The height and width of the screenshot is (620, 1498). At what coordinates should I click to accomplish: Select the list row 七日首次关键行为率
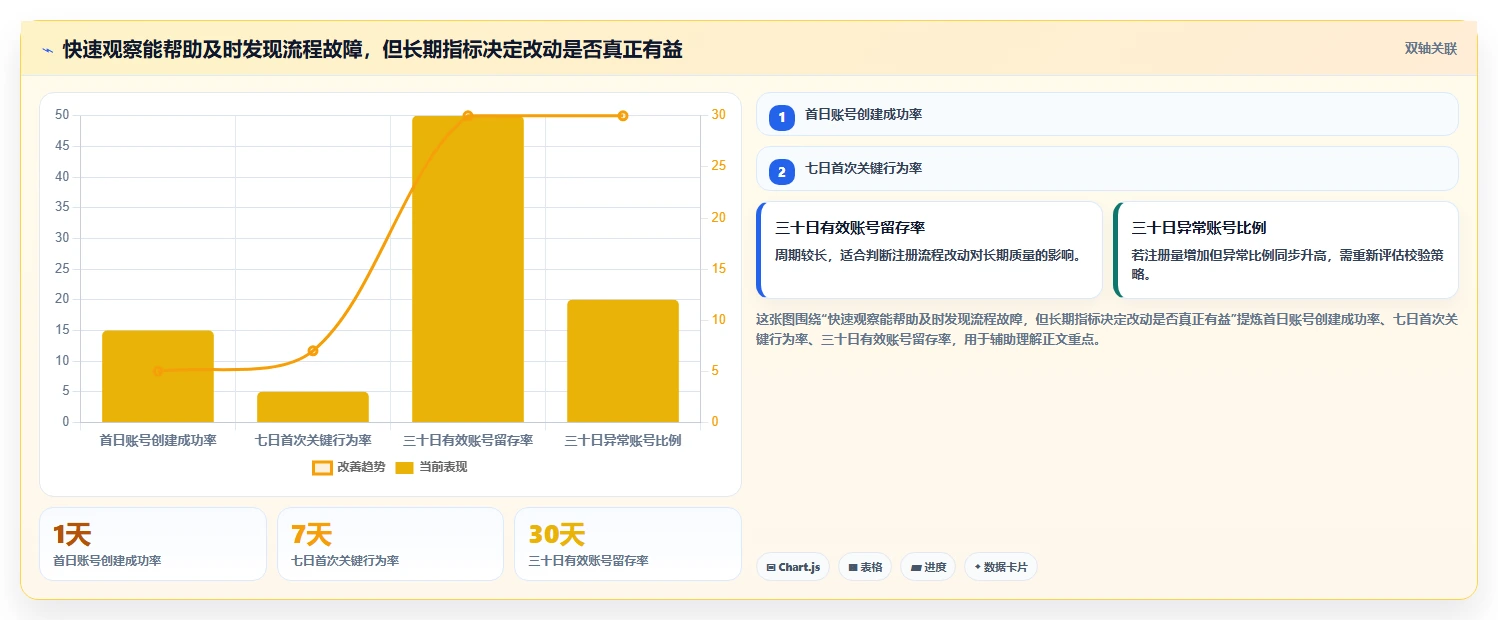(1107, 168)
